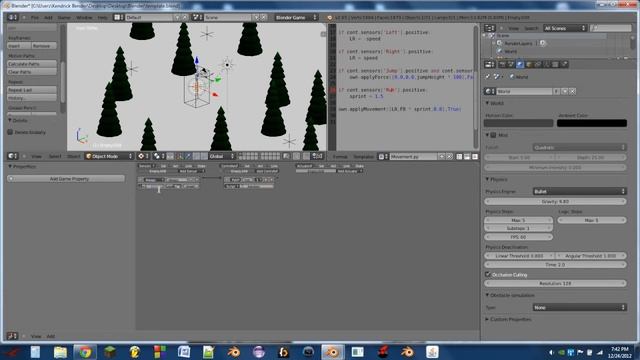Click the black Ambient Color swatch
The width and height of the screenshot is (640, 360).
tap(592, 123)
